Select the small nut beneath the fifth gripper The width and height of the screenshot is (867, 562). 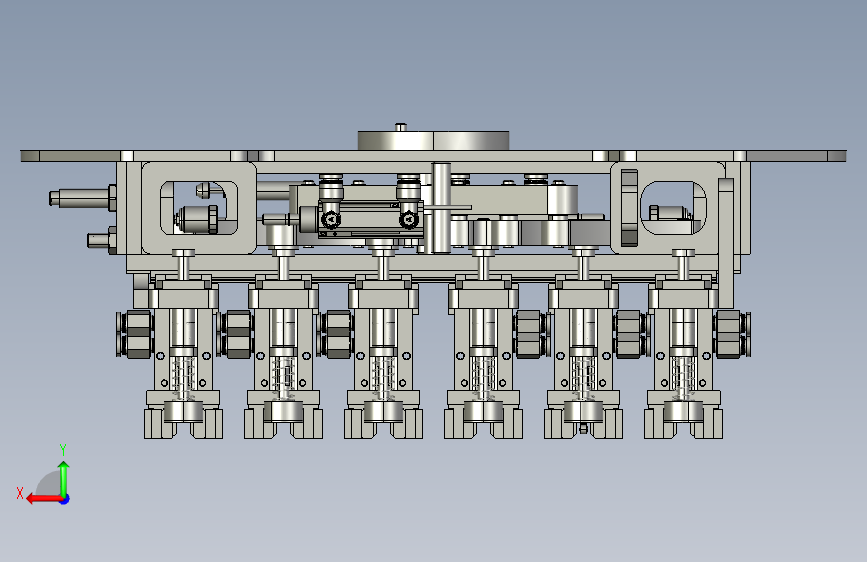[x=583, y=428]
